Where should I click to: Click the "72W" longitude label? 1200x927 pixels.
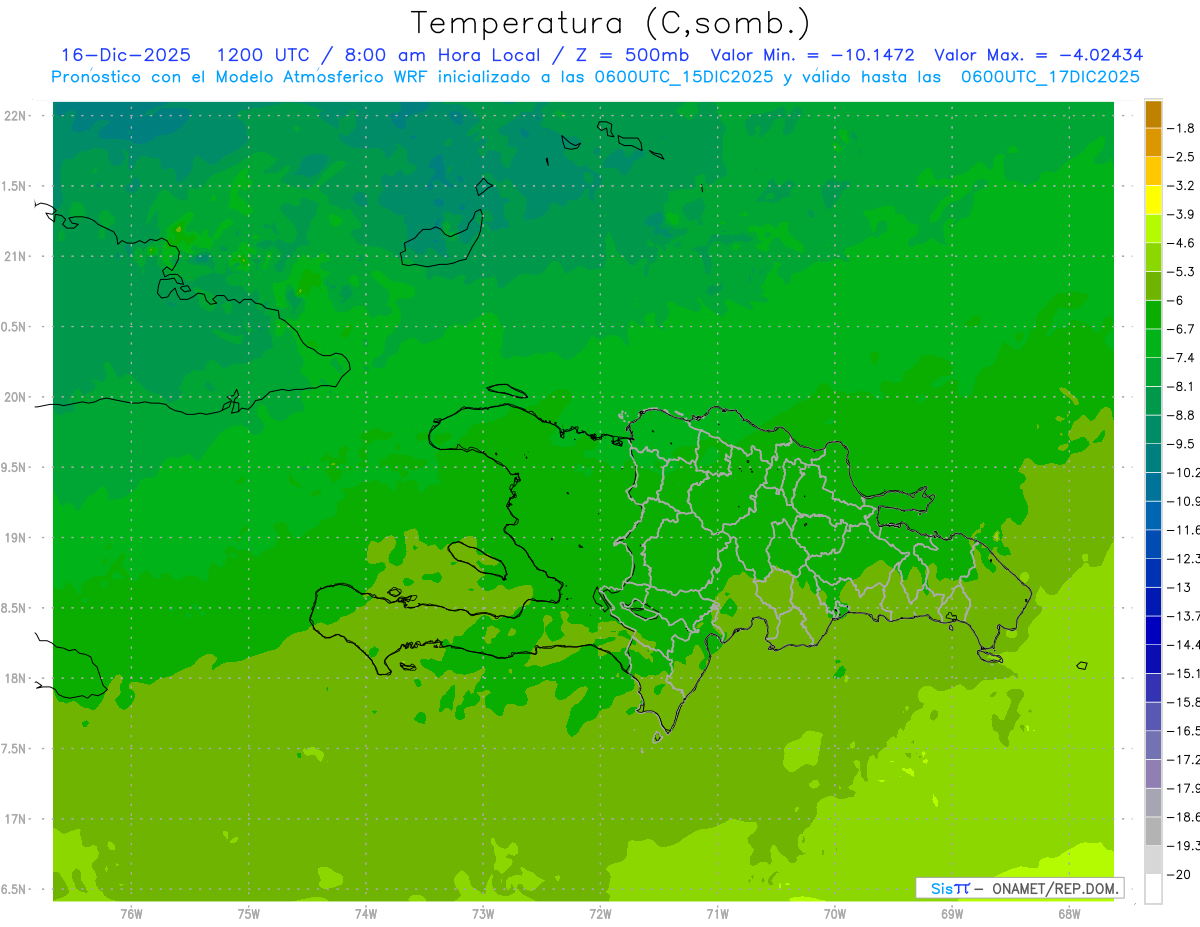pos(600,914)
